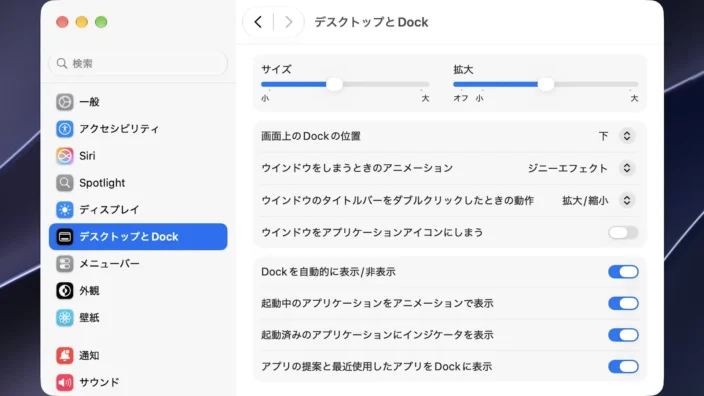Open the サウンド speaker icon
This screenshot has width=704, height=396.
[x=65, y=382]
